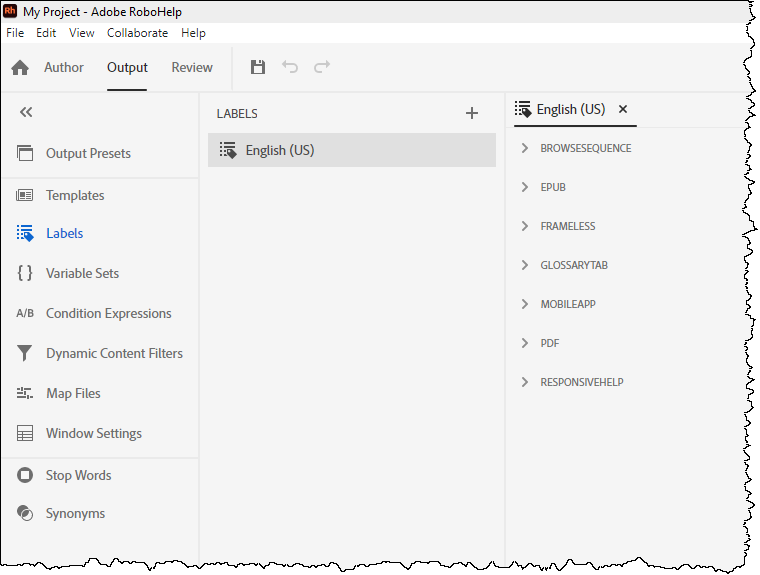Open the Stop Words panel

click(78, 475)
